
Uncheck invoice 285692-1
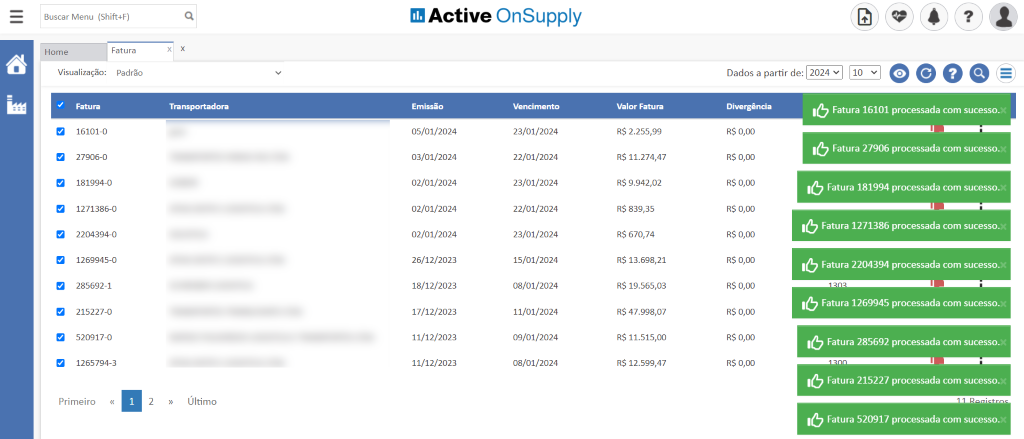tap(61, 285)
